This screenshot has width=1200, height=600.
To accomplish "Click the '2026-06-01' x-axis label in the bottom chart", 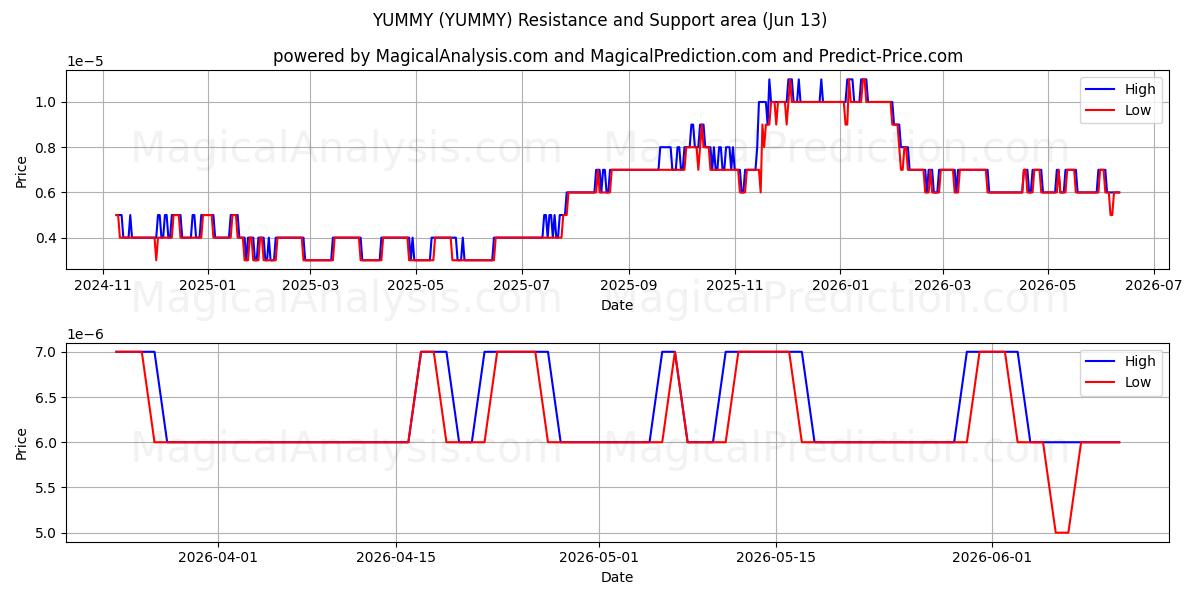I will point(992,557).
